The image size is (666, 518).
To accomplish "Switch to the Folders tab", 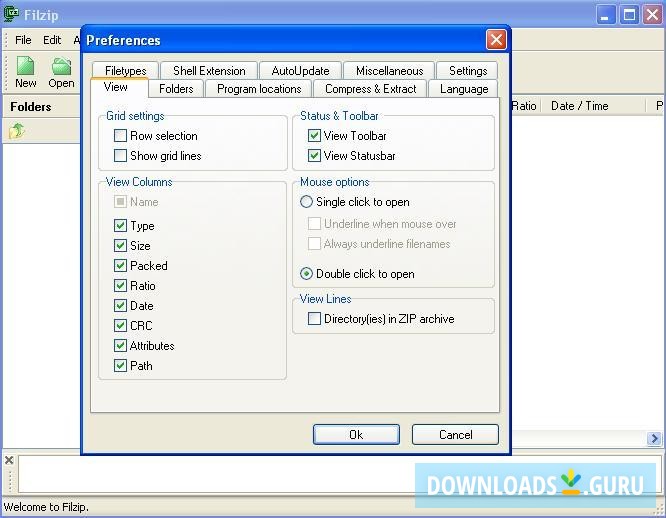I will (x=176, y=89).
